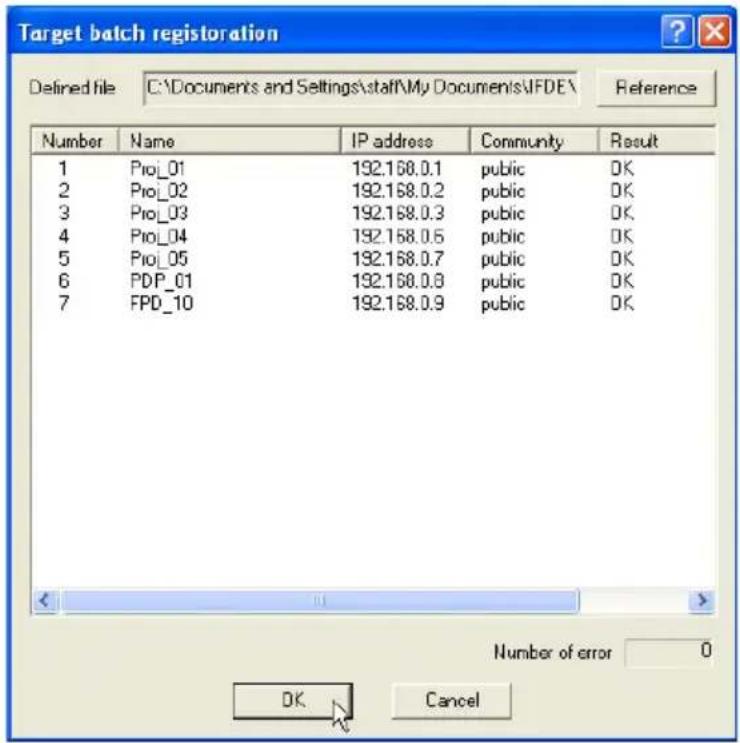Click the Cancel button
The image size is (740, 743).
[452, 700]
